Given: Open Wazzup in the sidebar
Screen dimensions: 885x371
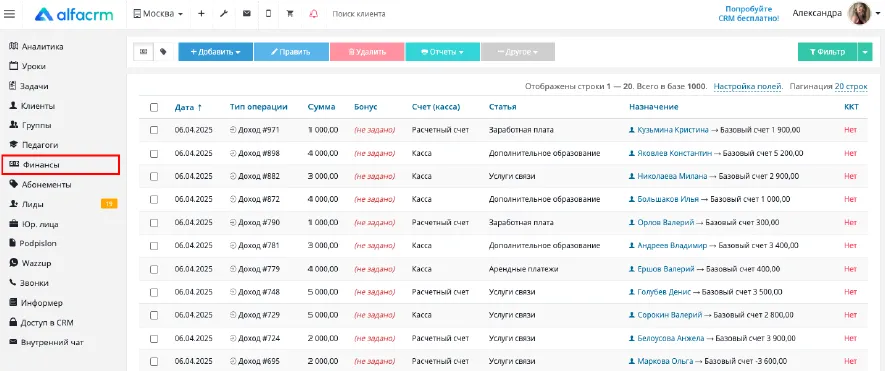Looking at the screenshot, I should coord(30,263).
